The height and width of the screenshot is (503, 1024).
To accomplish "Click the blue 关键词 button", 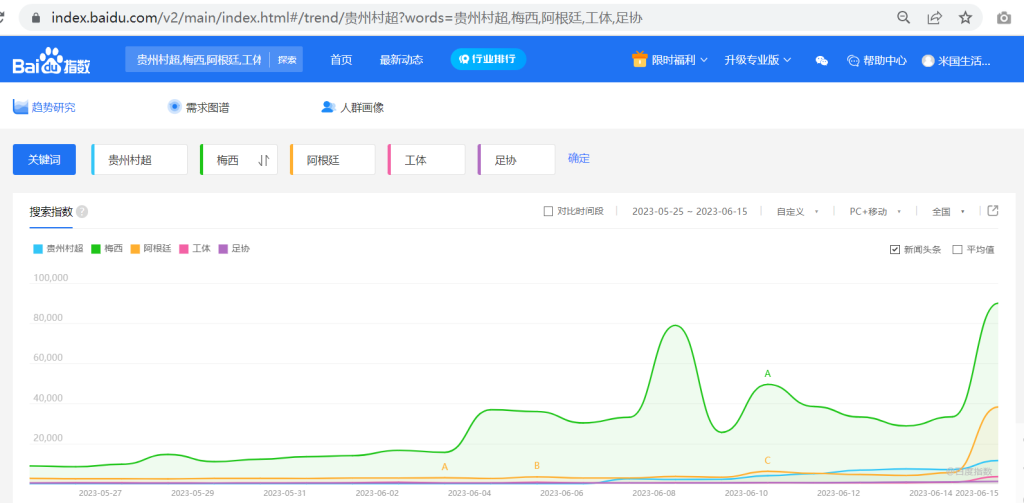I will click(x=44, y=159).
